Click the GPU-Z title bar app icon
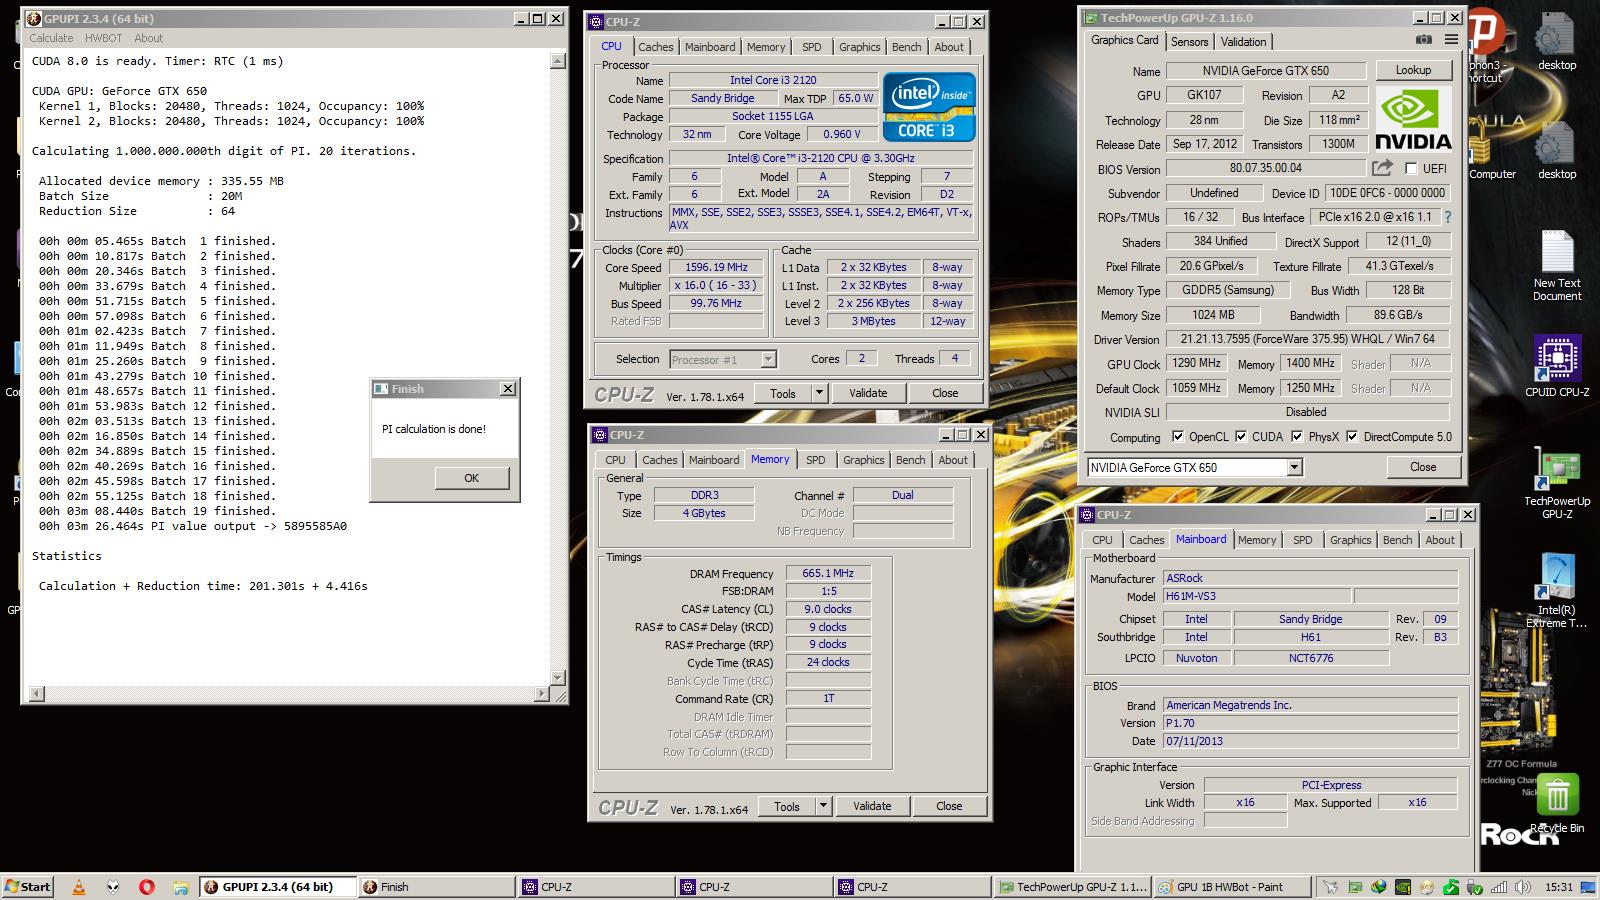 pyautogui.click(x=1090, y=18)
